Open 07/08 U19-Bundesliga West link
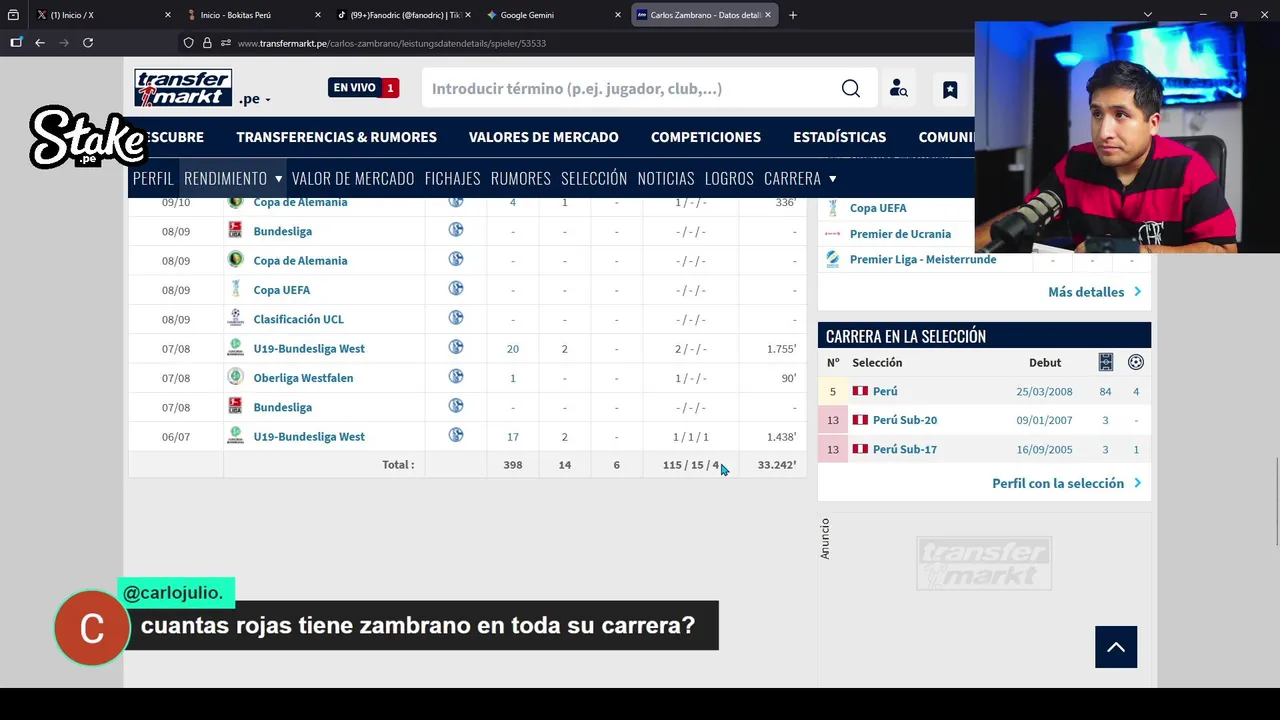The width and height of the screenshot is (1280, 720). click(x=309, y=348)
